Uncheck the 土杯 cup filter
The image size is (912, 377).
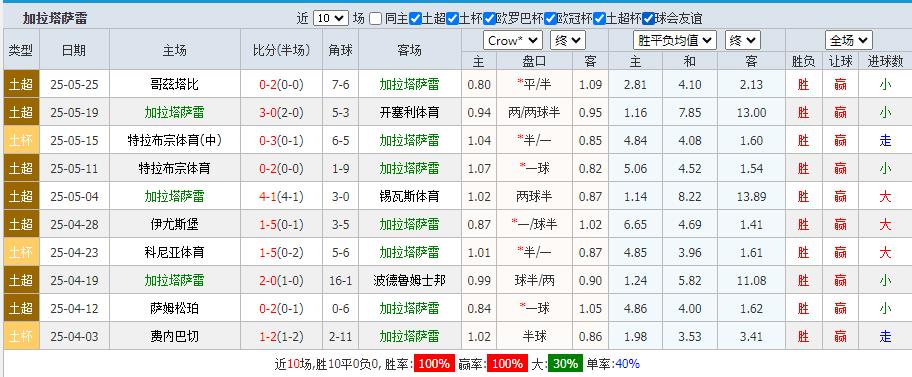(453, 19)
